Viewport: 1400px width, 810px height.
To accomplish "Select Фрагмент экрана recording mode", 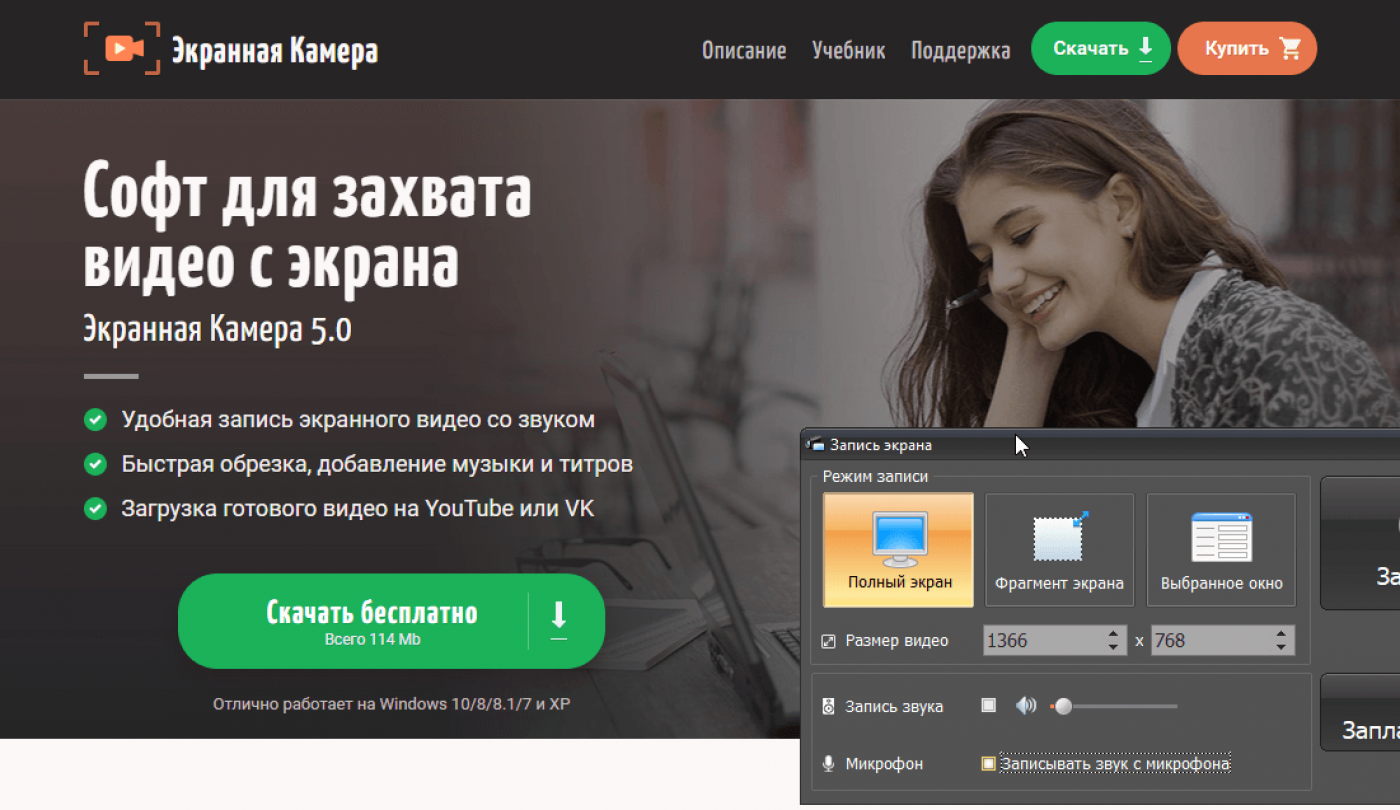I will 1060,550.
